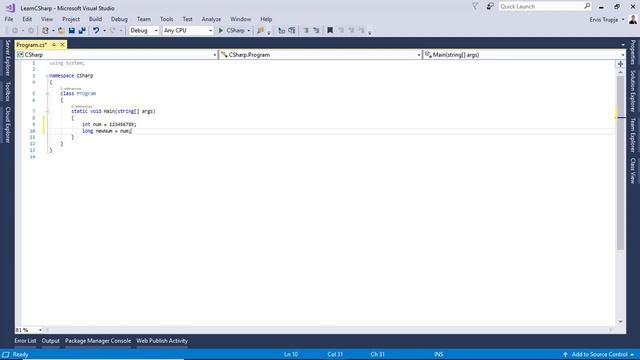Image resolution: width=640 pixels, height=360 pixels.
Task: Click the Next Bookmark toolbar icon
Action: [351, 31]
